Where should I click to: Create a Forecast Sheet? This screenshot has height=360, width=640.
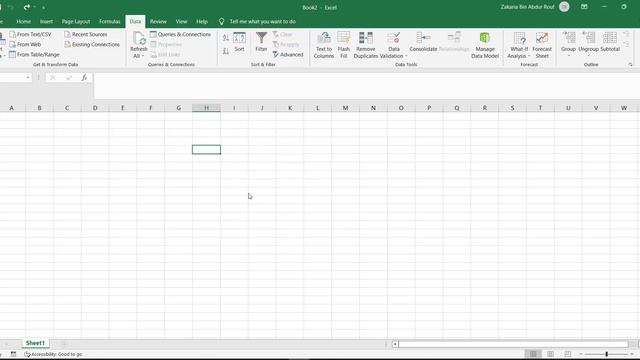[542, 45]
